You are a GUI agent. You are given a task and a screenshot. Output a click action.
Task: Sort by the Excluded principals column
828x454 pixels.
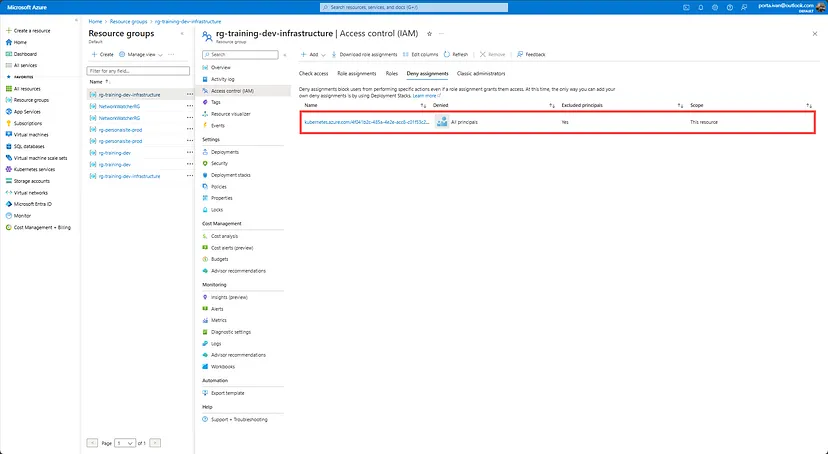tap(681, 106)
